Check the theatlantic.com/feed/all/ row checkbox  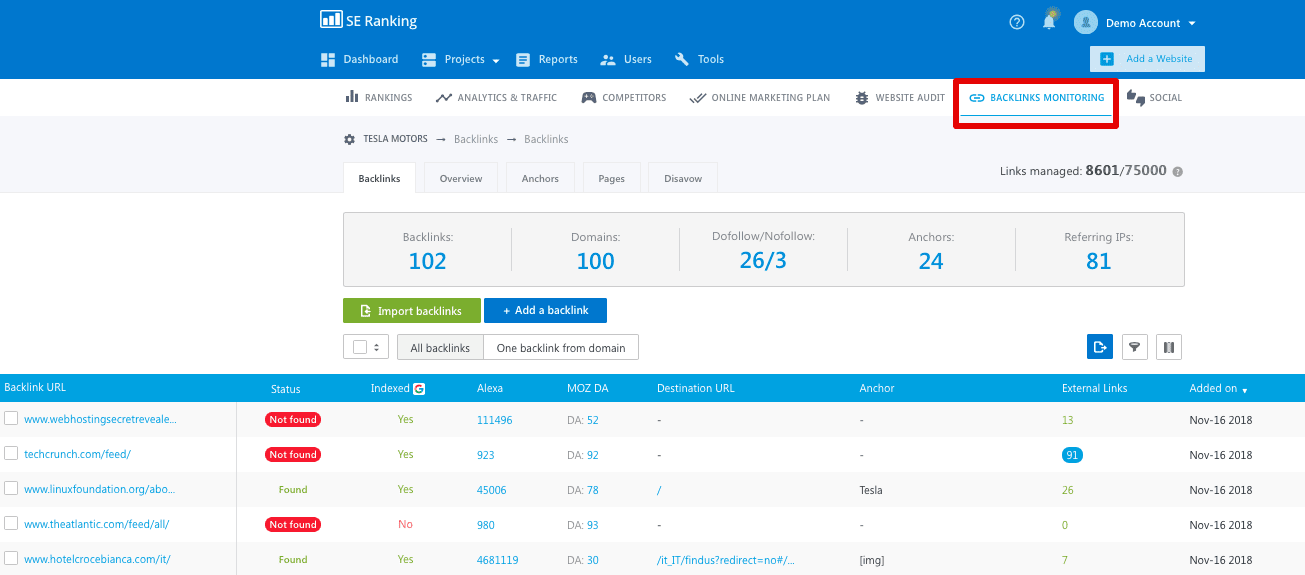tap(11, 524)
